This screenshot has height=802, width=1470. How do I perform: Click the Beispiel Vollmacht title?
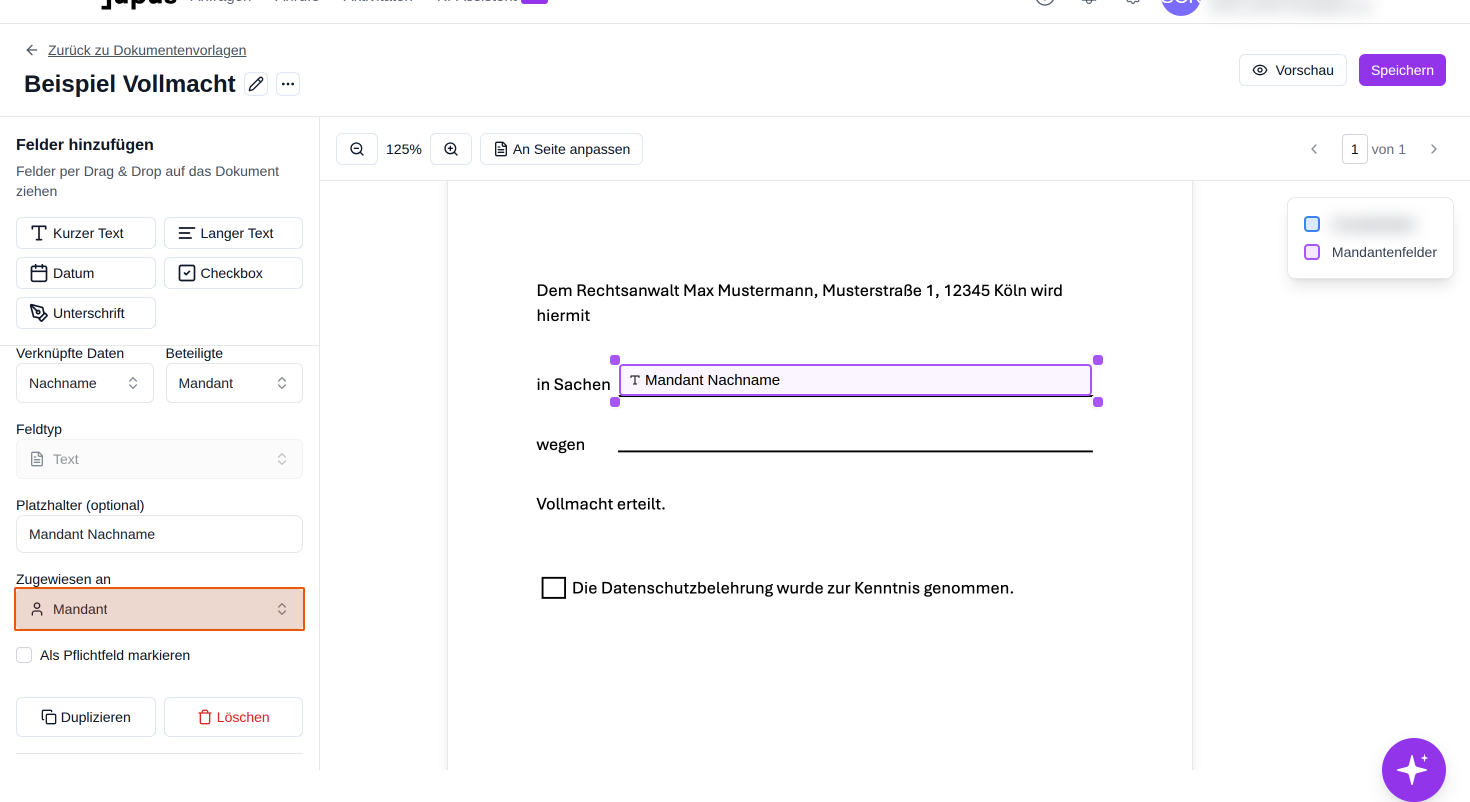[130, 84]
